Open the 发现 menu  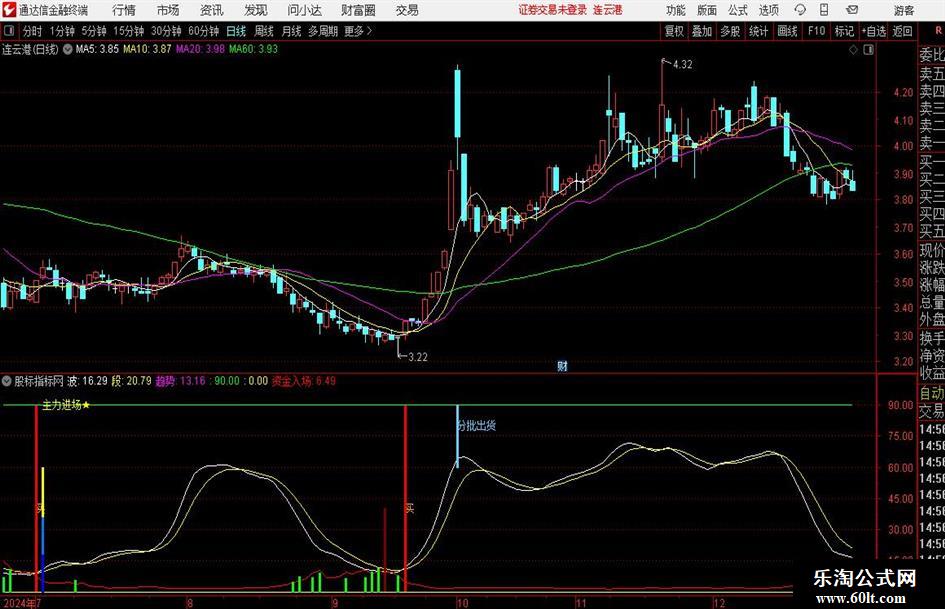(256, 10)
